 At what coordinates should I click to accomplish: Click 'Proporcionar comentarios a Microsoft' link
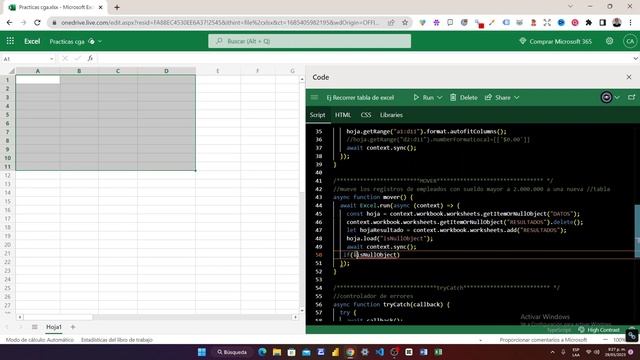tap(543, 340)
